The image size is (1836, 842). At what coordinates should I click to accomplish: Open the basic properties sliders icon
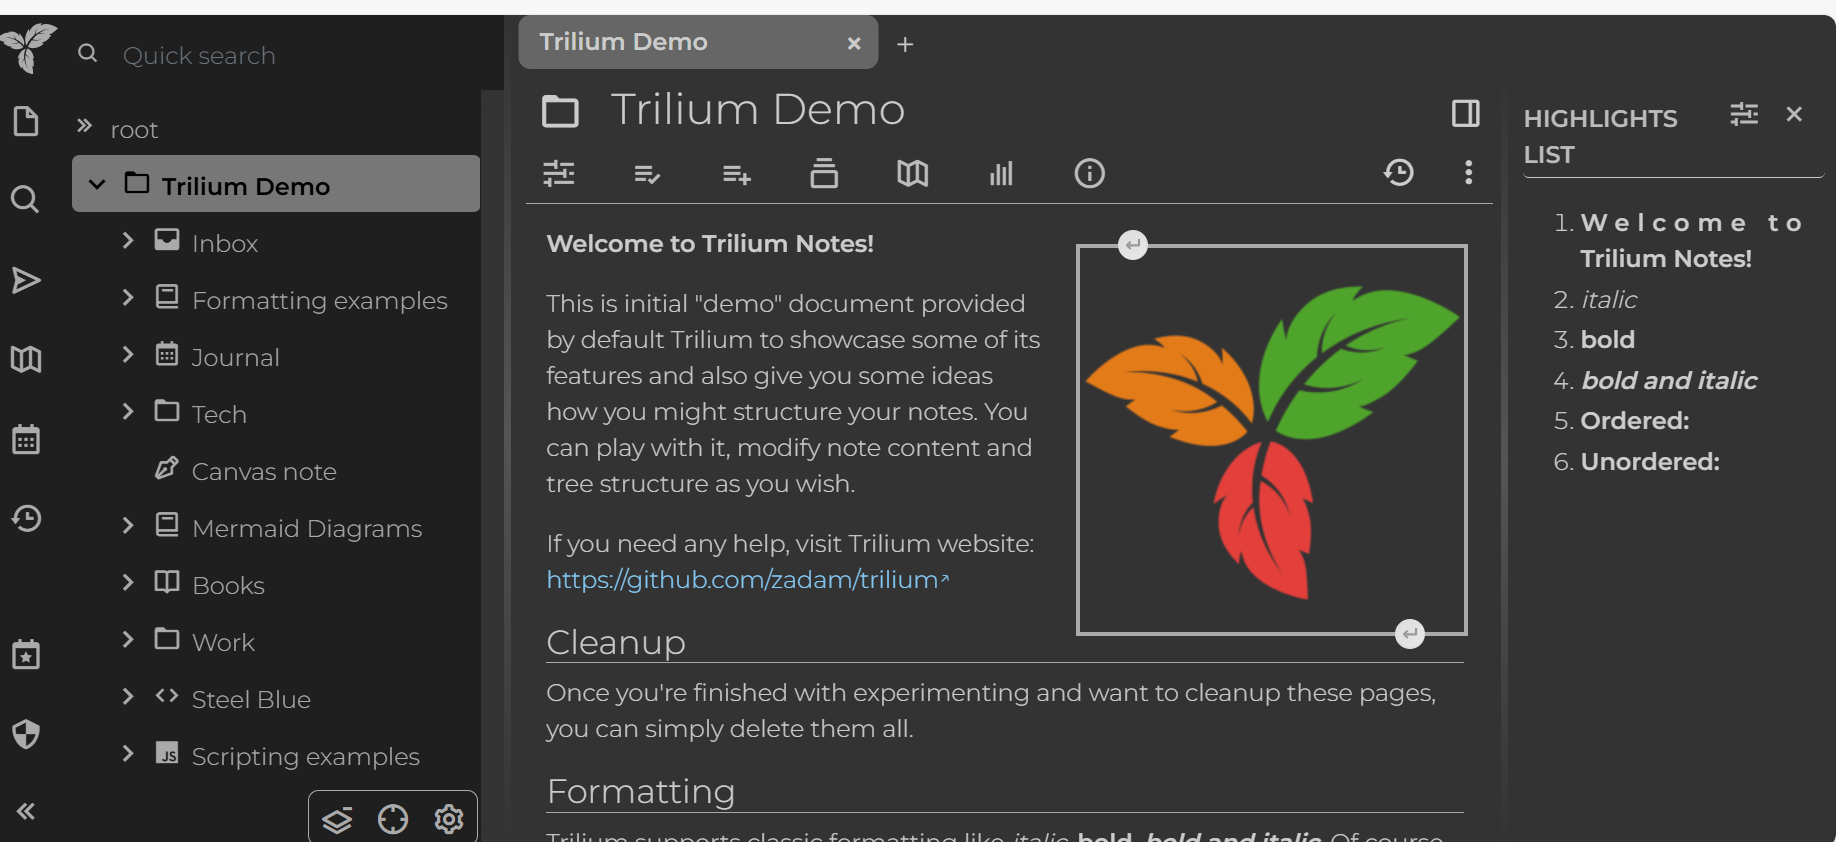coord(559,174)
